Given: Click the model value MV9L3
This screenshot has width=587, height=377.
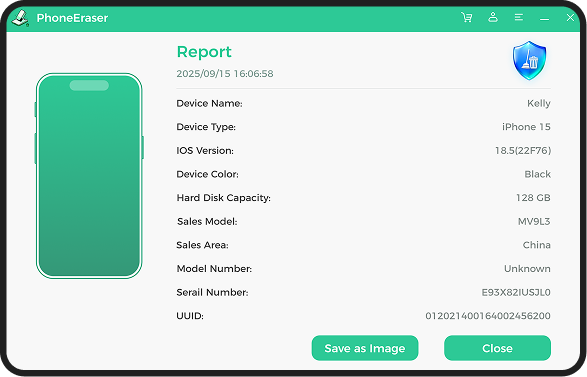Looking at the screenshot, I should [x=534, y=221].
